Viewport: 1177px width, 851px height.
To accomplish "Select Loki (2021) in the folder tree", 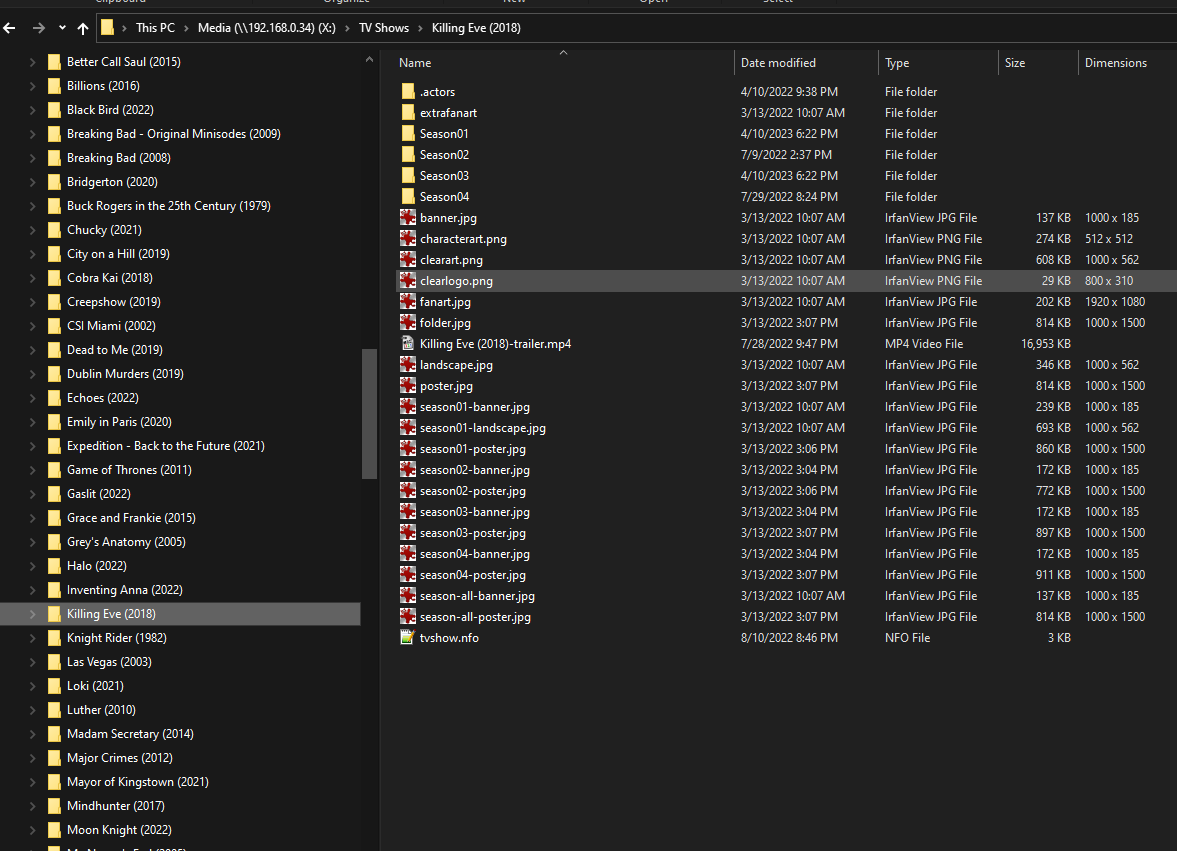I will click(x=95, y=686).
